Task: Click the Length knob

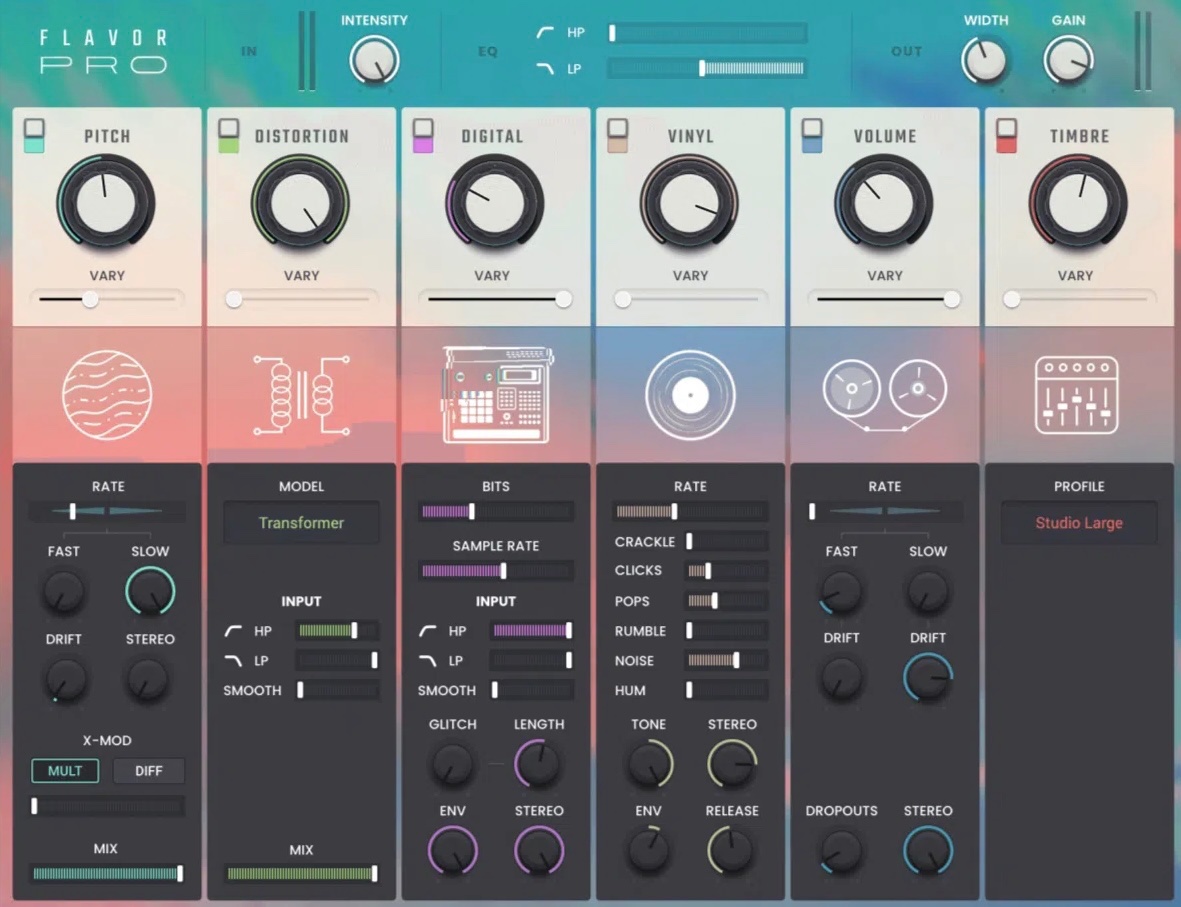Action: coord(539,763)
